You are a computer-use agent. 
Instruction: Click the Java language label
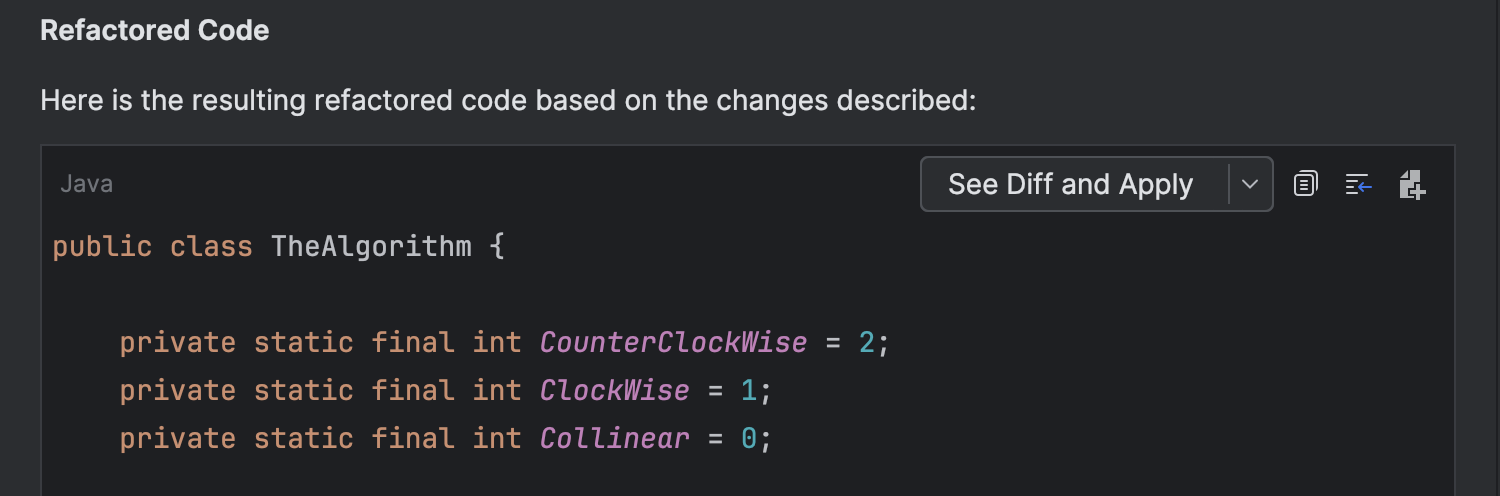click(x=86, y=184)
